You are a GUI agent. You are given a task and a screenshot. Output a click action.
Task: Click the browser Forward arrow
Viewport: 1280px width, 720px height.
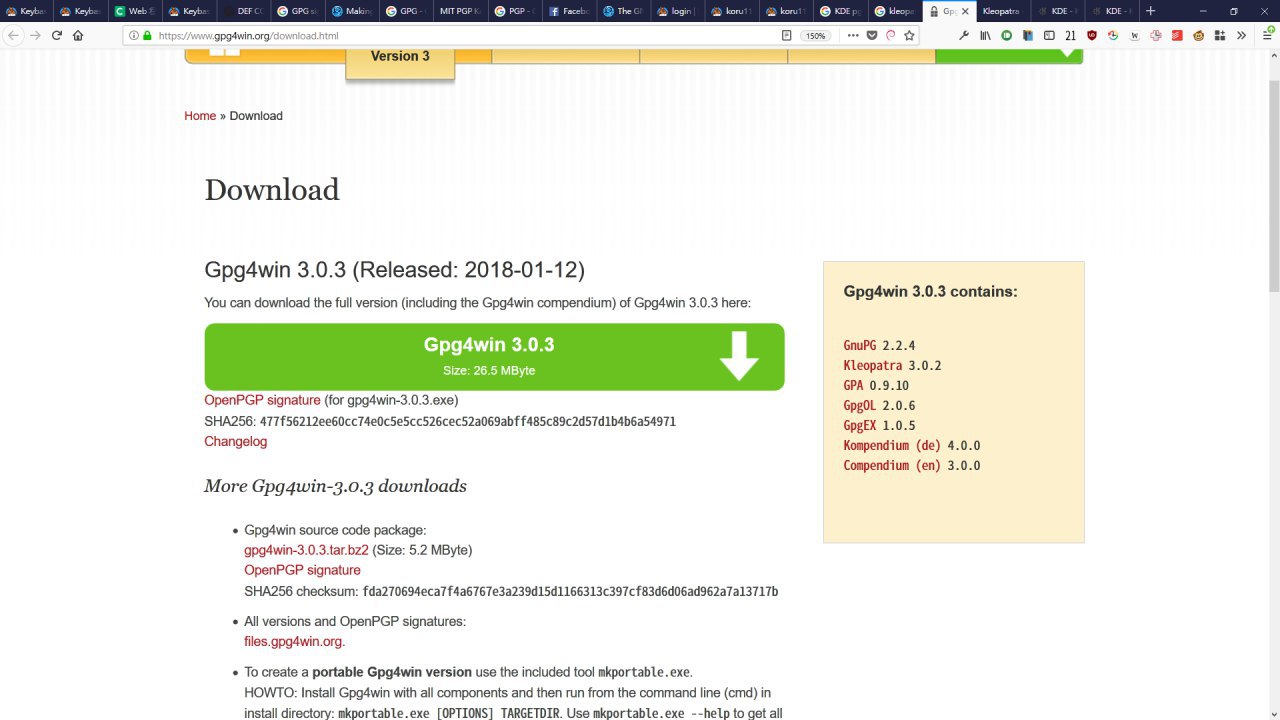click(35, 35)
